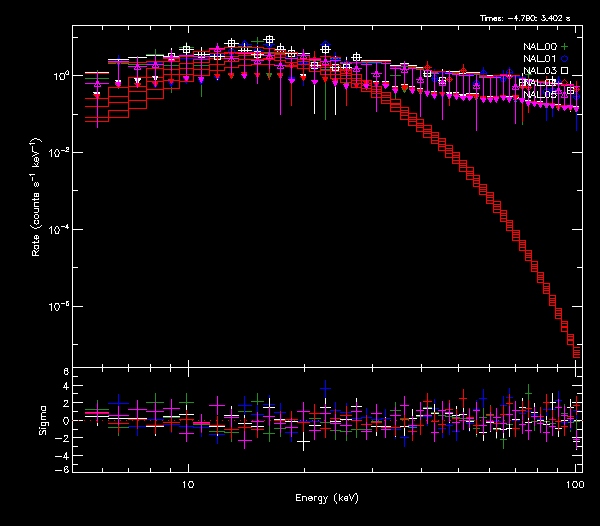Click the blue circle marker for NAI_01

point(564,59)
